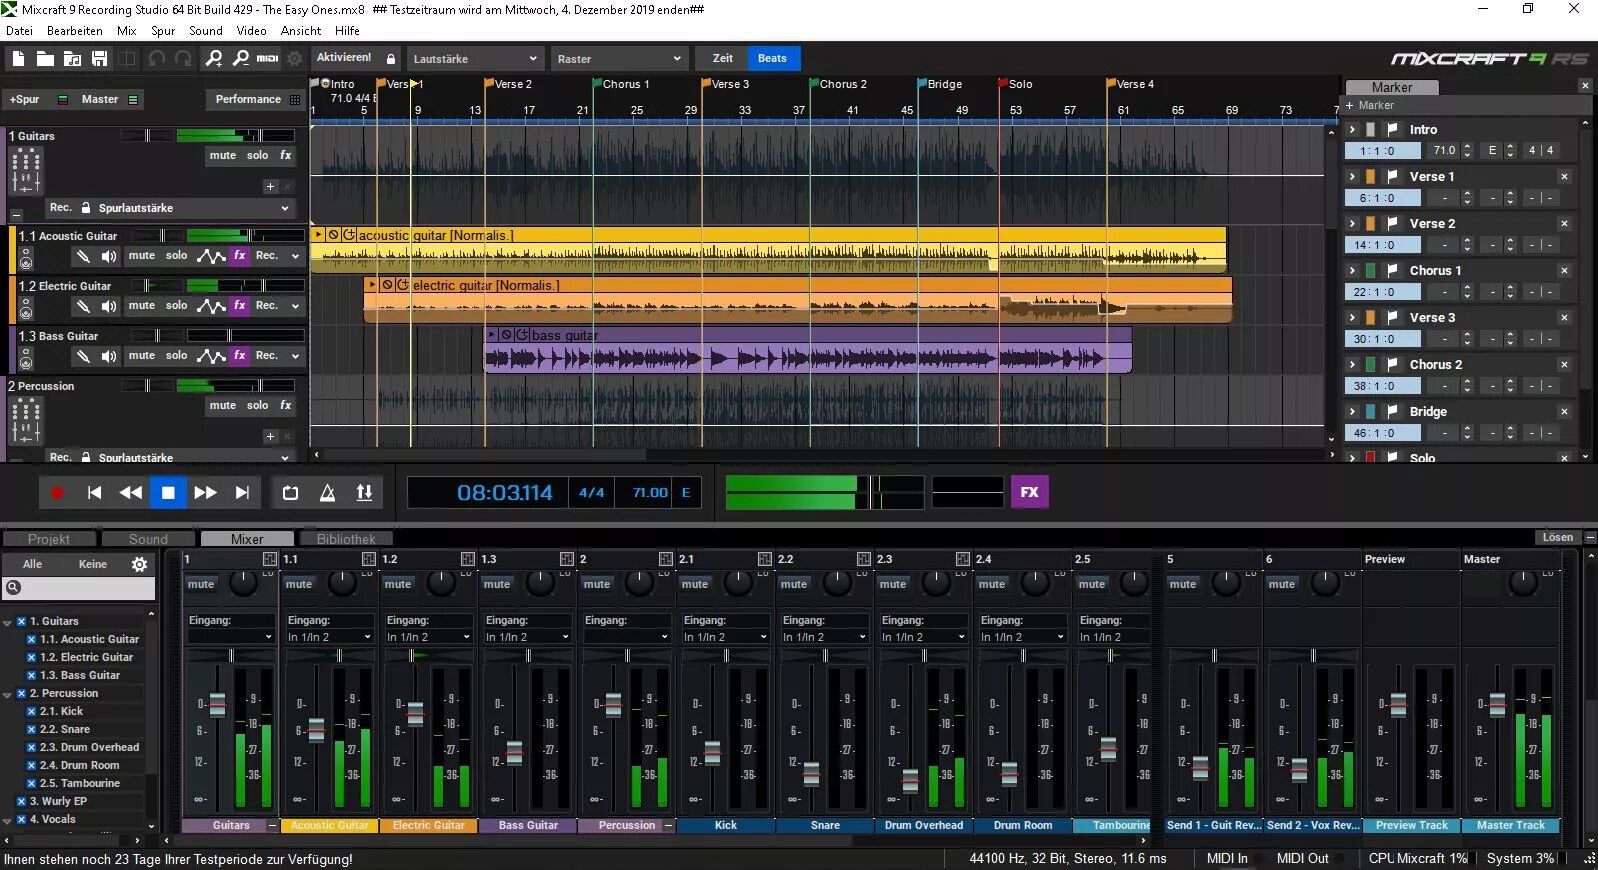
Task: Toggle the metronome icon
Action: click(x=327, y=492)
